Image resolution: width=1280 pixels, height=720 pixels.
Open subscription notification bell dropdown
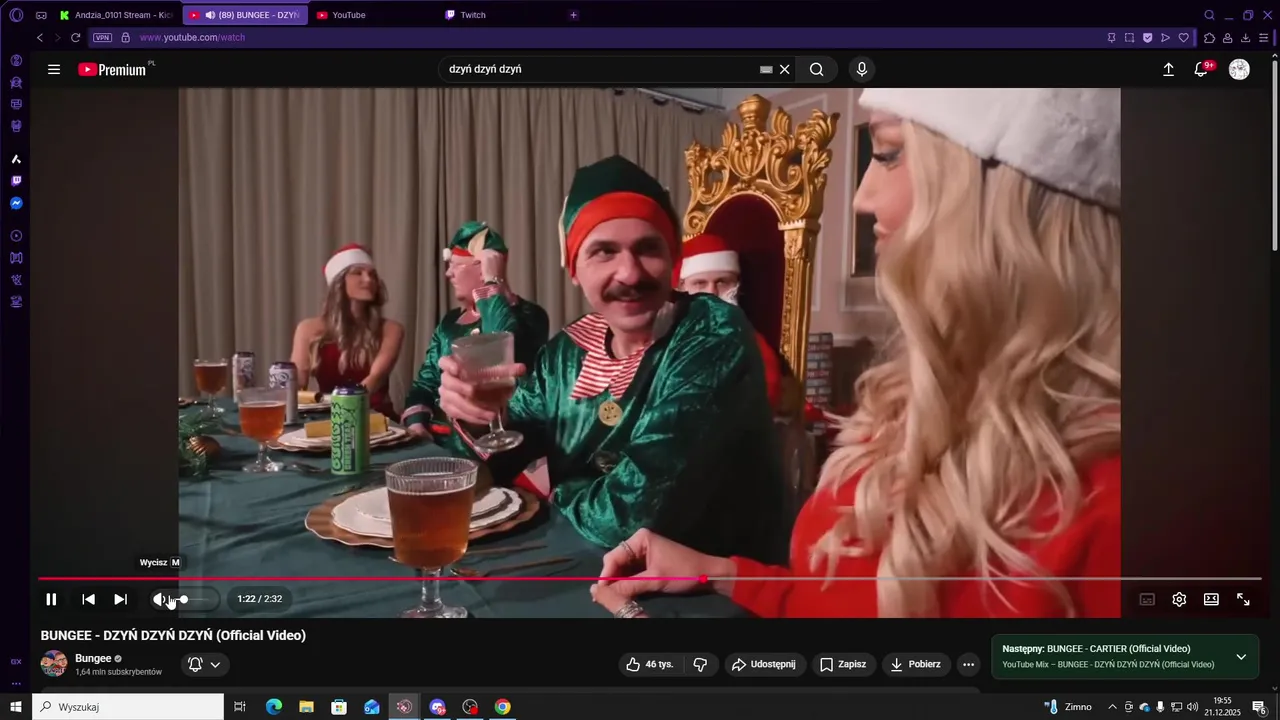(x=204, y=664)
